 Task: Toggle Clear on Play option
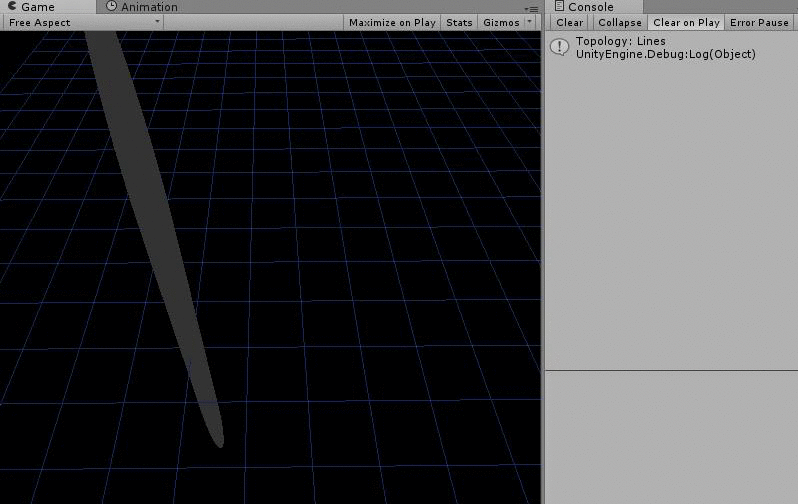[686, 22]
